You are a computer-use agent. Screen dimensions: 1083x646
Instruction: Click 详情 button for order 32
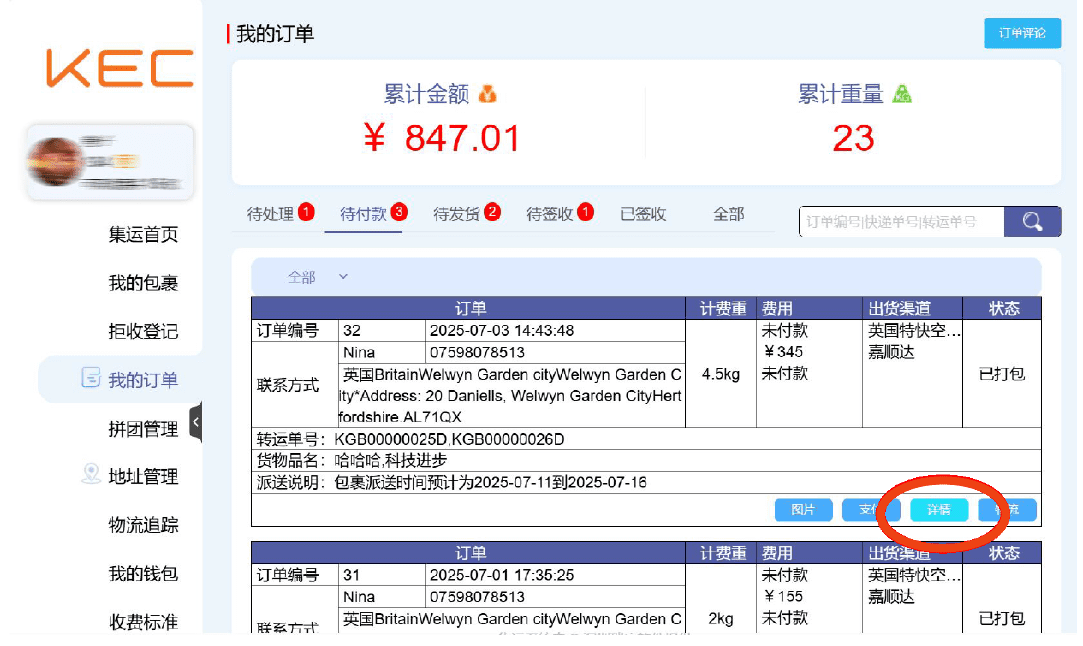939,510
